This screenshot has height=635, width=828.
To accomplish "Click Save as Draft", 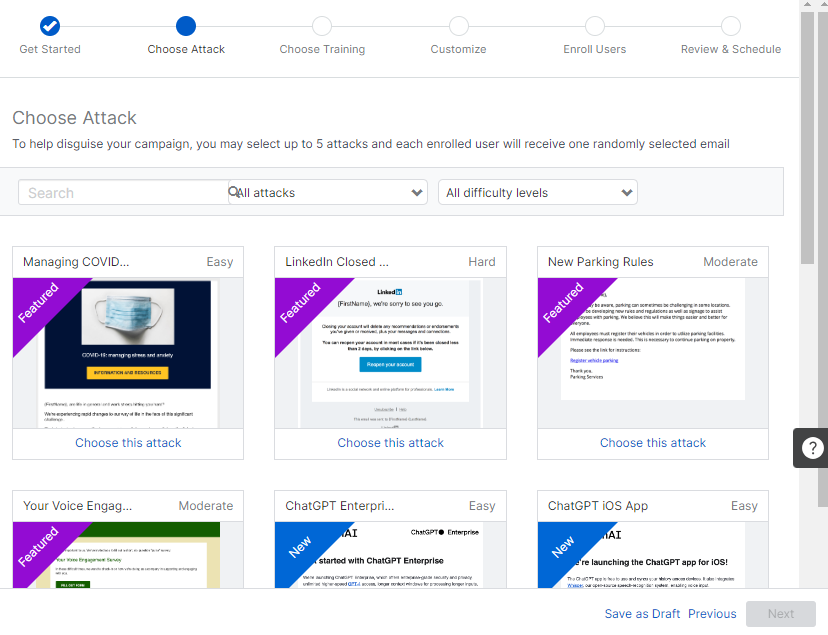I will click(641, 614).
